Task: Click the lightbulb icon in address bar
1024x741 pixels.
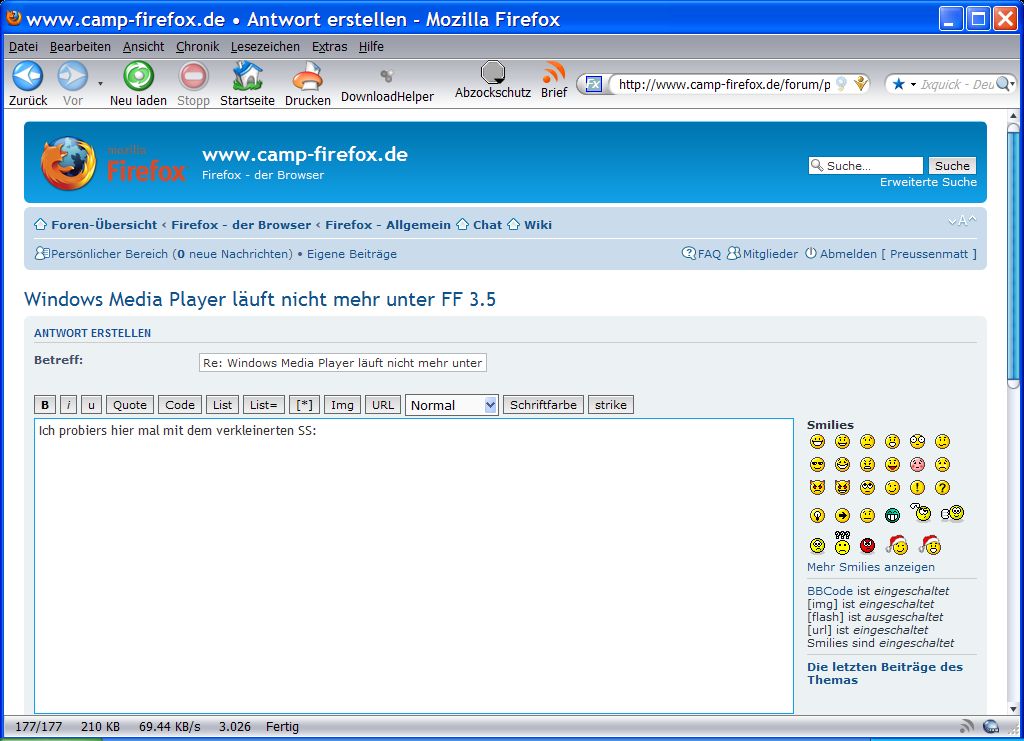Action: [x=842, y=84]
